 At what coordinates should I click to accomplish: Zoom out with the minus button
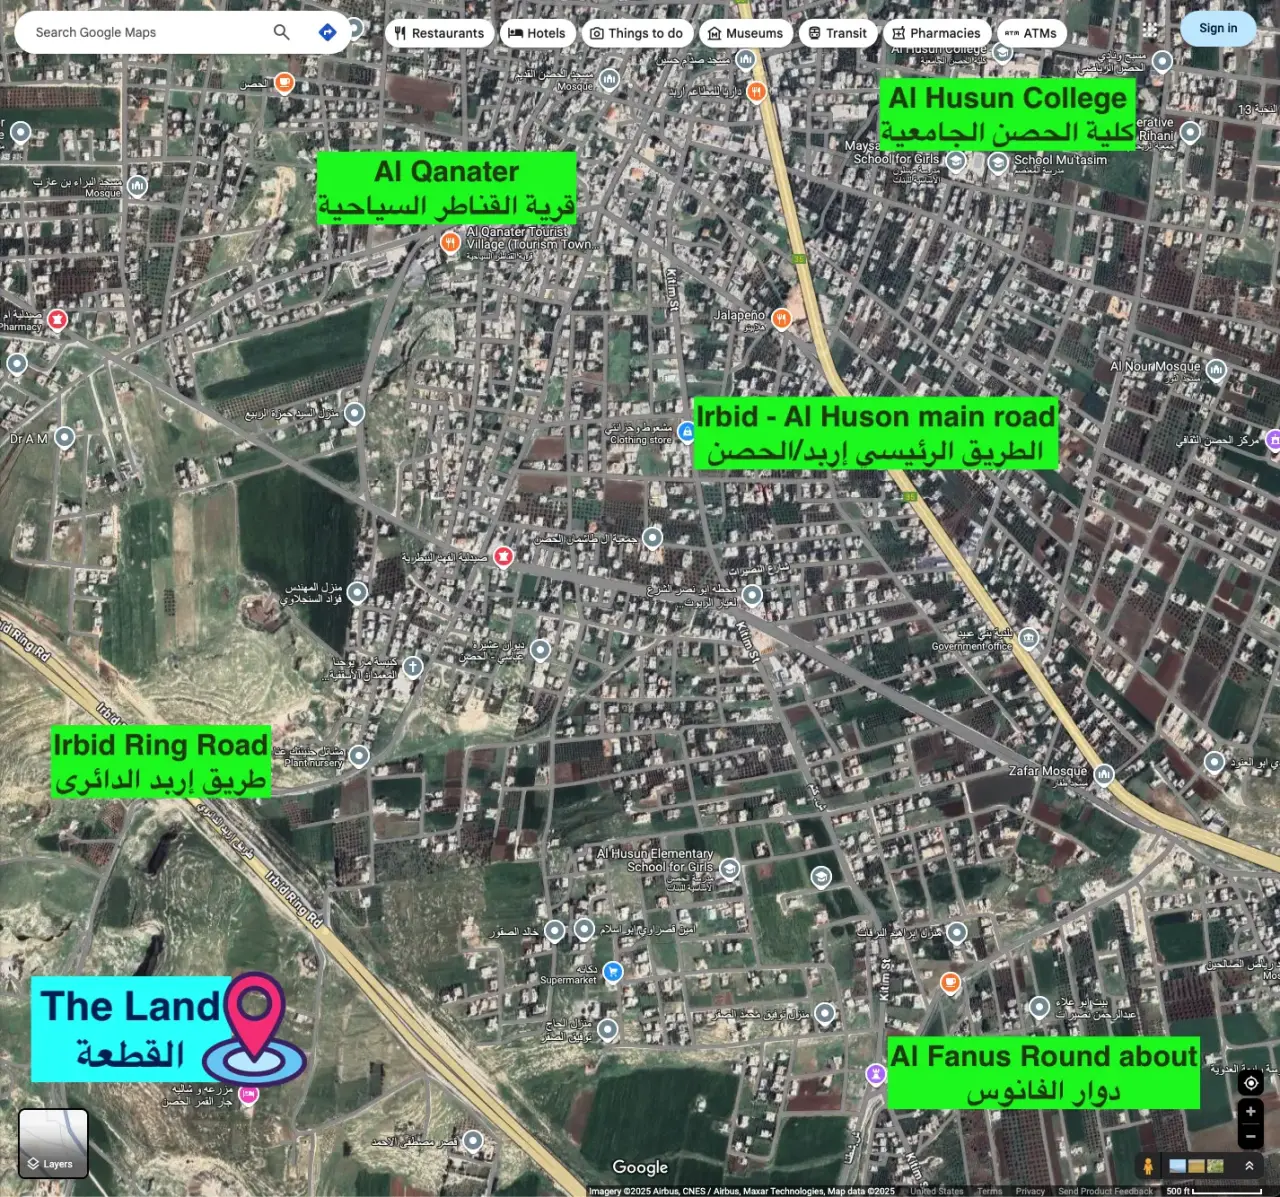tap(1251, 1136)
